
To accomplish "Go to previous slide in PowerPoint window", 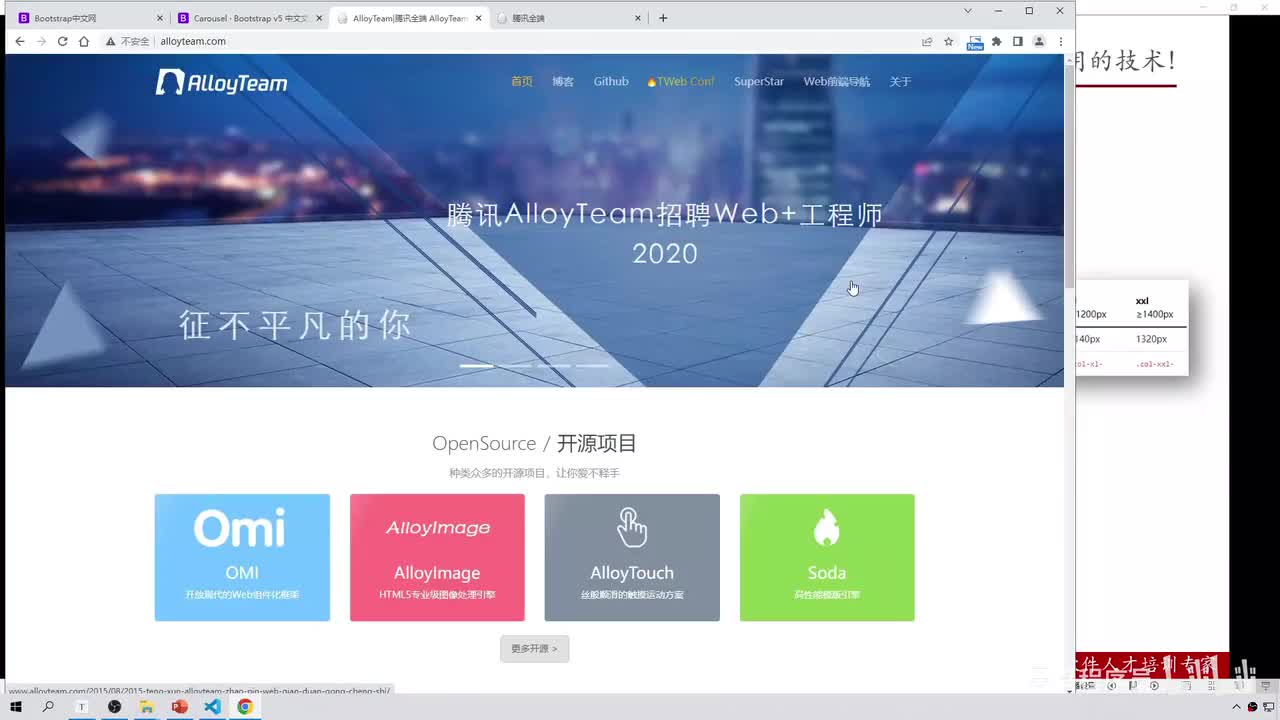I will 1111,686.
